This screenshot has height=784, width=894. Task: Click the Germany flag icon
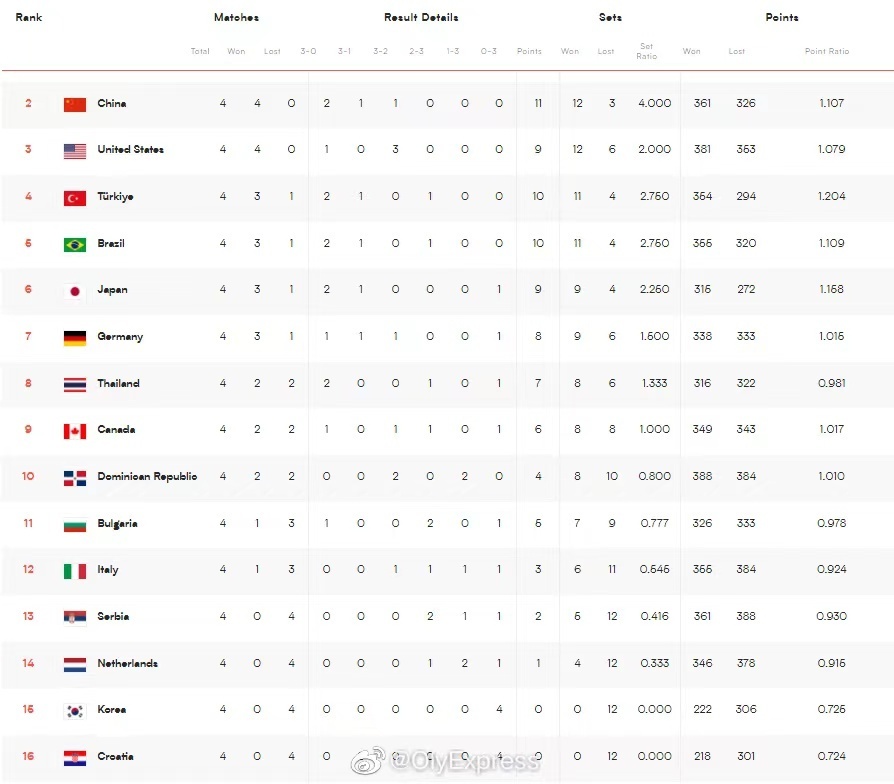tap(75, 338)
